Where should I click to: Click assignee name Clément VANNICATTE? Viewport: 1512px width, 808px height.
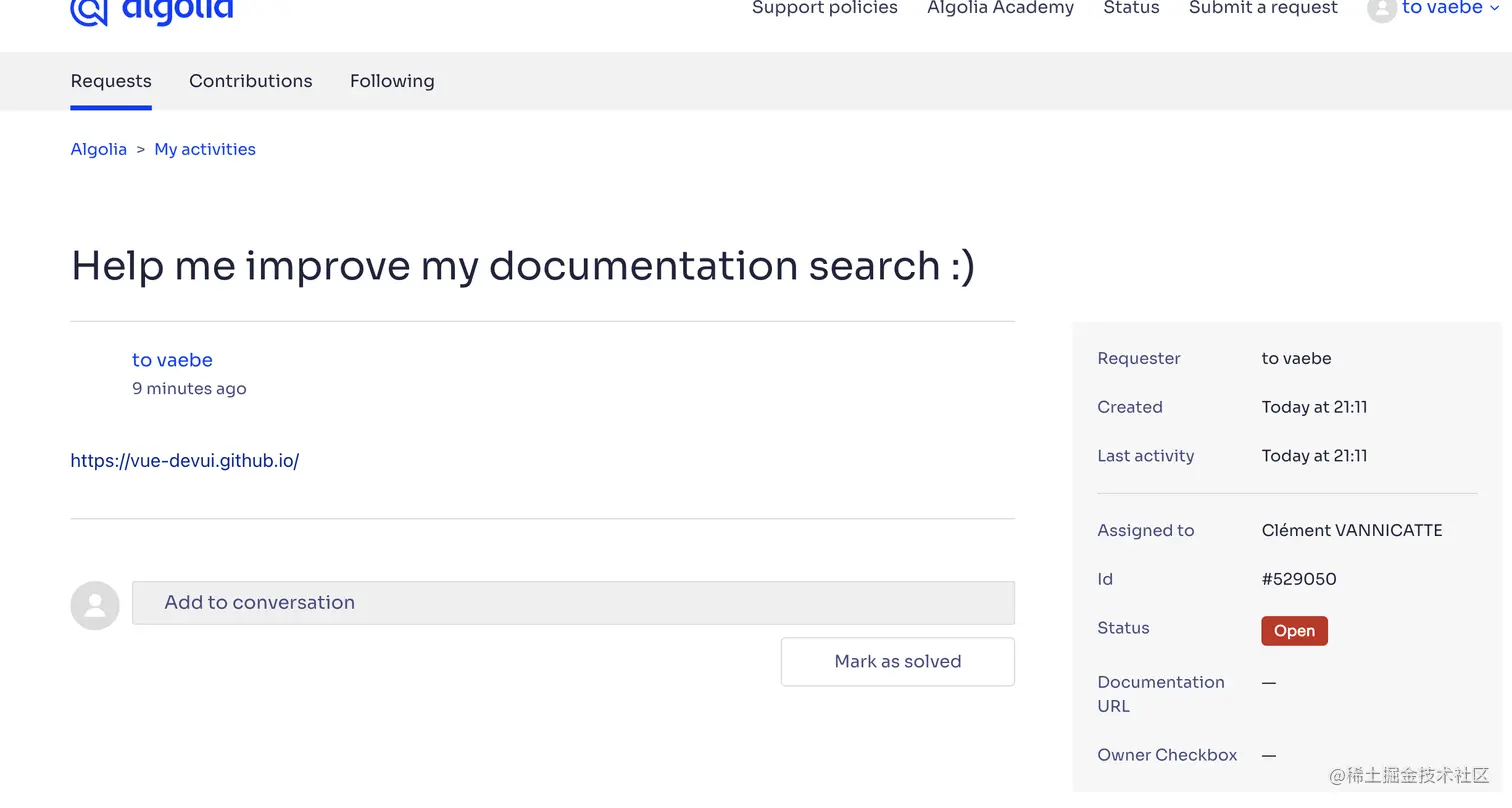(1352, 531)
